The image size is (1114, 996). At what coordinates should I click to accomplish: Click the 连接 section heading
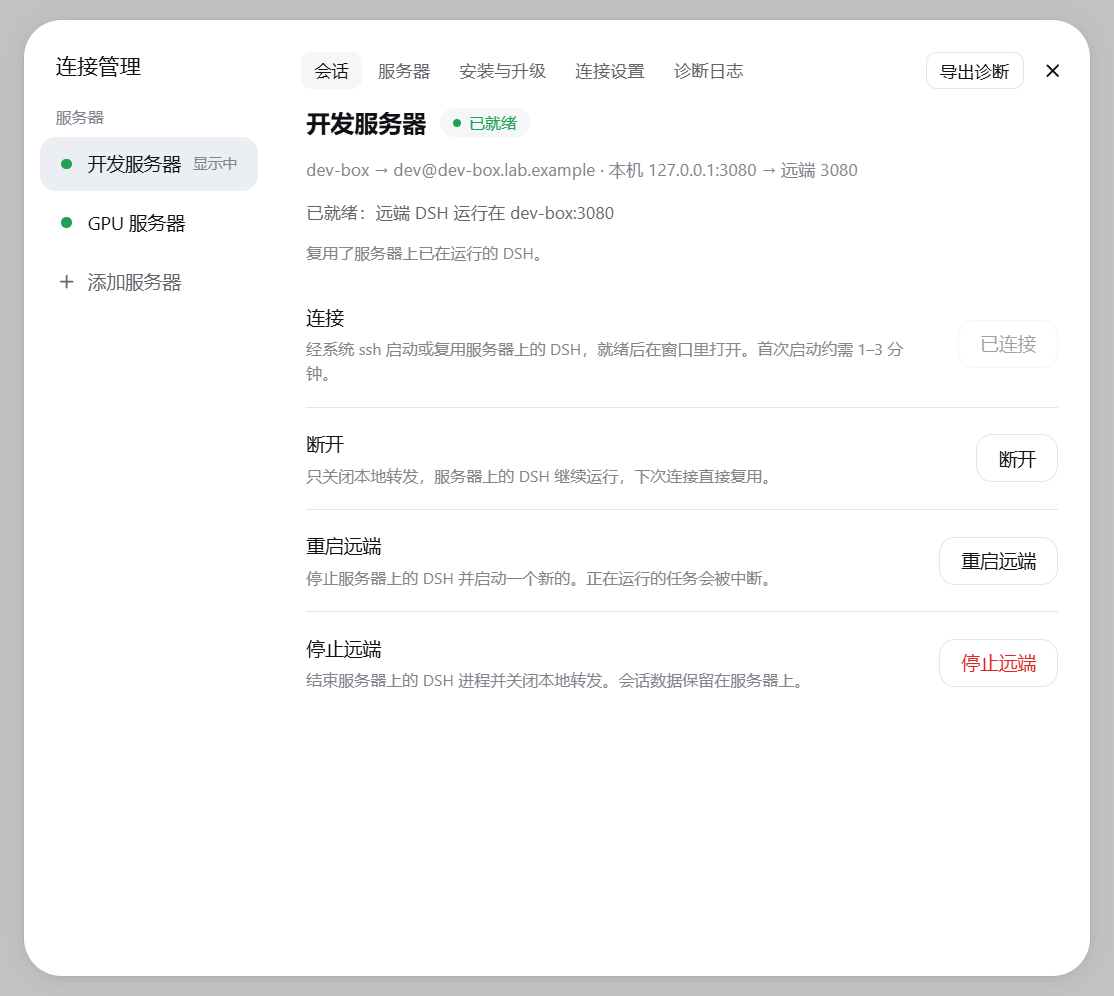325,318
